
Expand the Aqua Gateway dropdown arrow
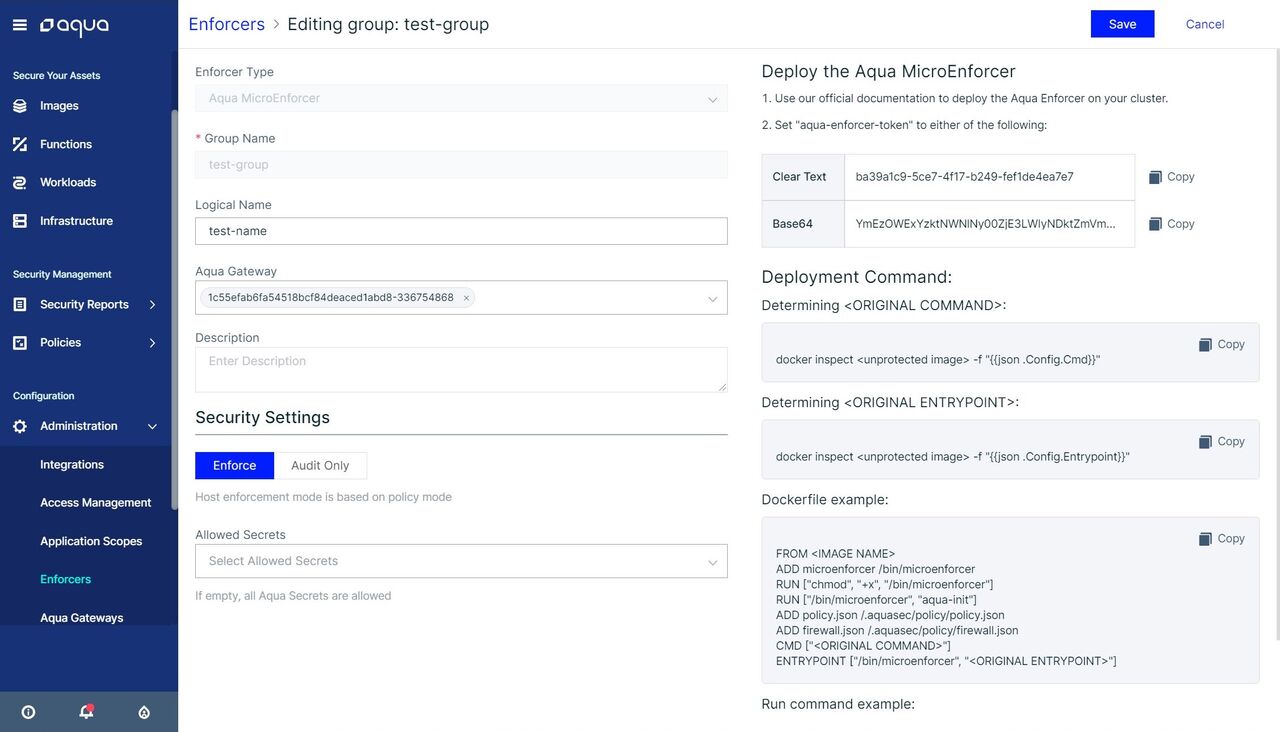coord(712,298)
